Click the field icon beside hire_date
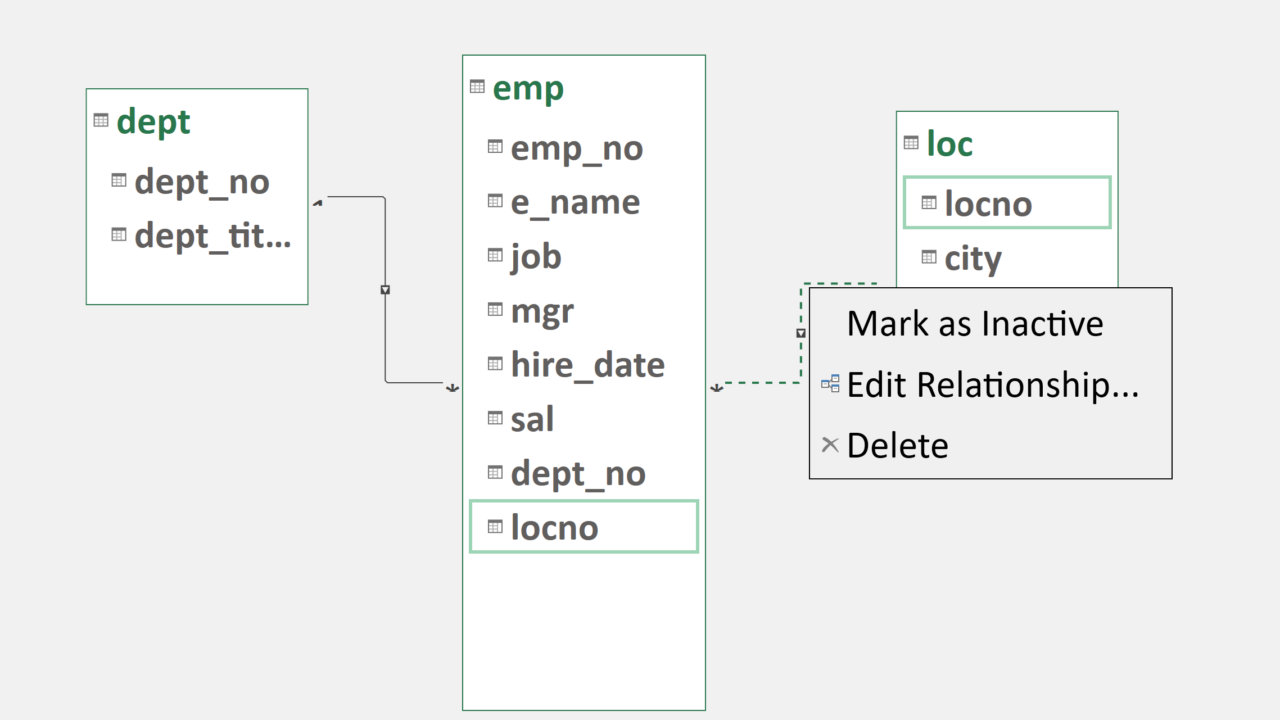This screenshot has height=720, width=1280. point(495,364)
